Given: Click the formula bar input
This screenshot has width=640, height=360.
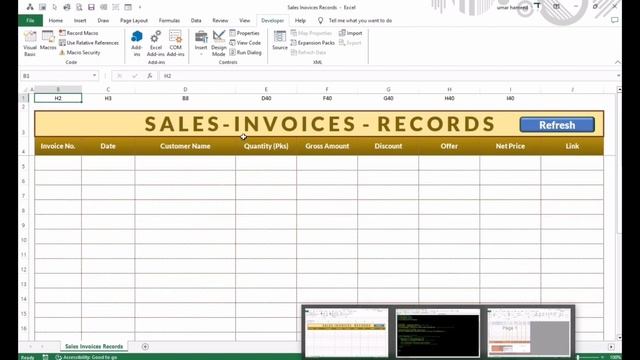Looking at the screenshot, I should (x=388, y=76).
